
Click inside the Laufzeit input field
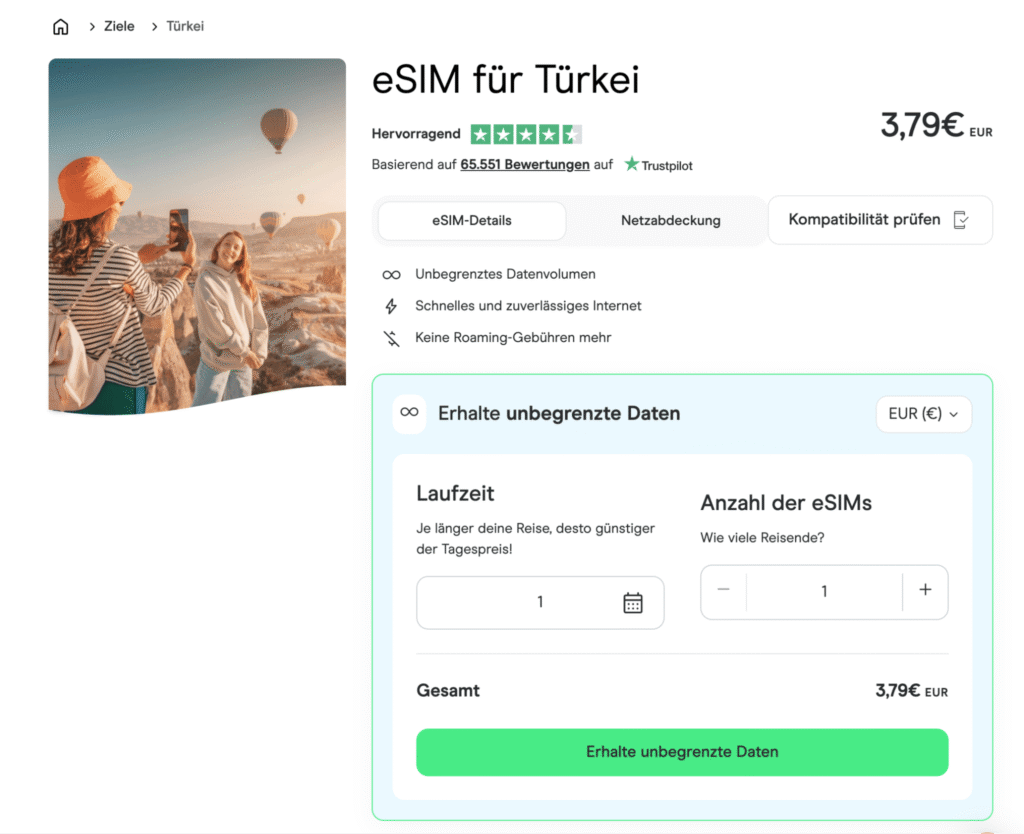tap(540, 602)
